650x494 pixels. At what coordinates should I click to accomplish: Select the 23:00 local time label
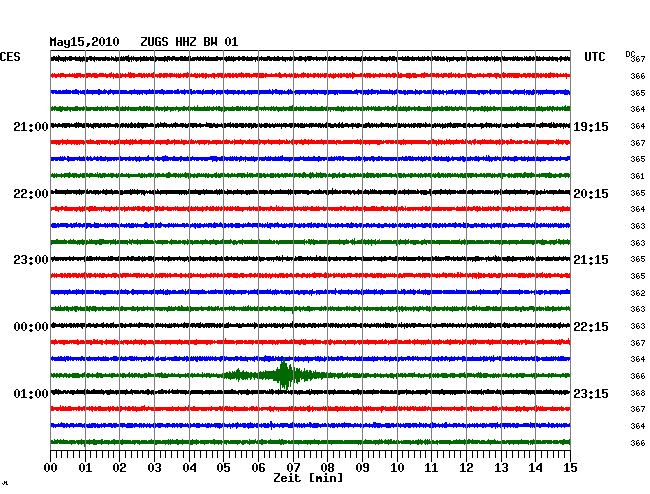(x=31, y=260)
